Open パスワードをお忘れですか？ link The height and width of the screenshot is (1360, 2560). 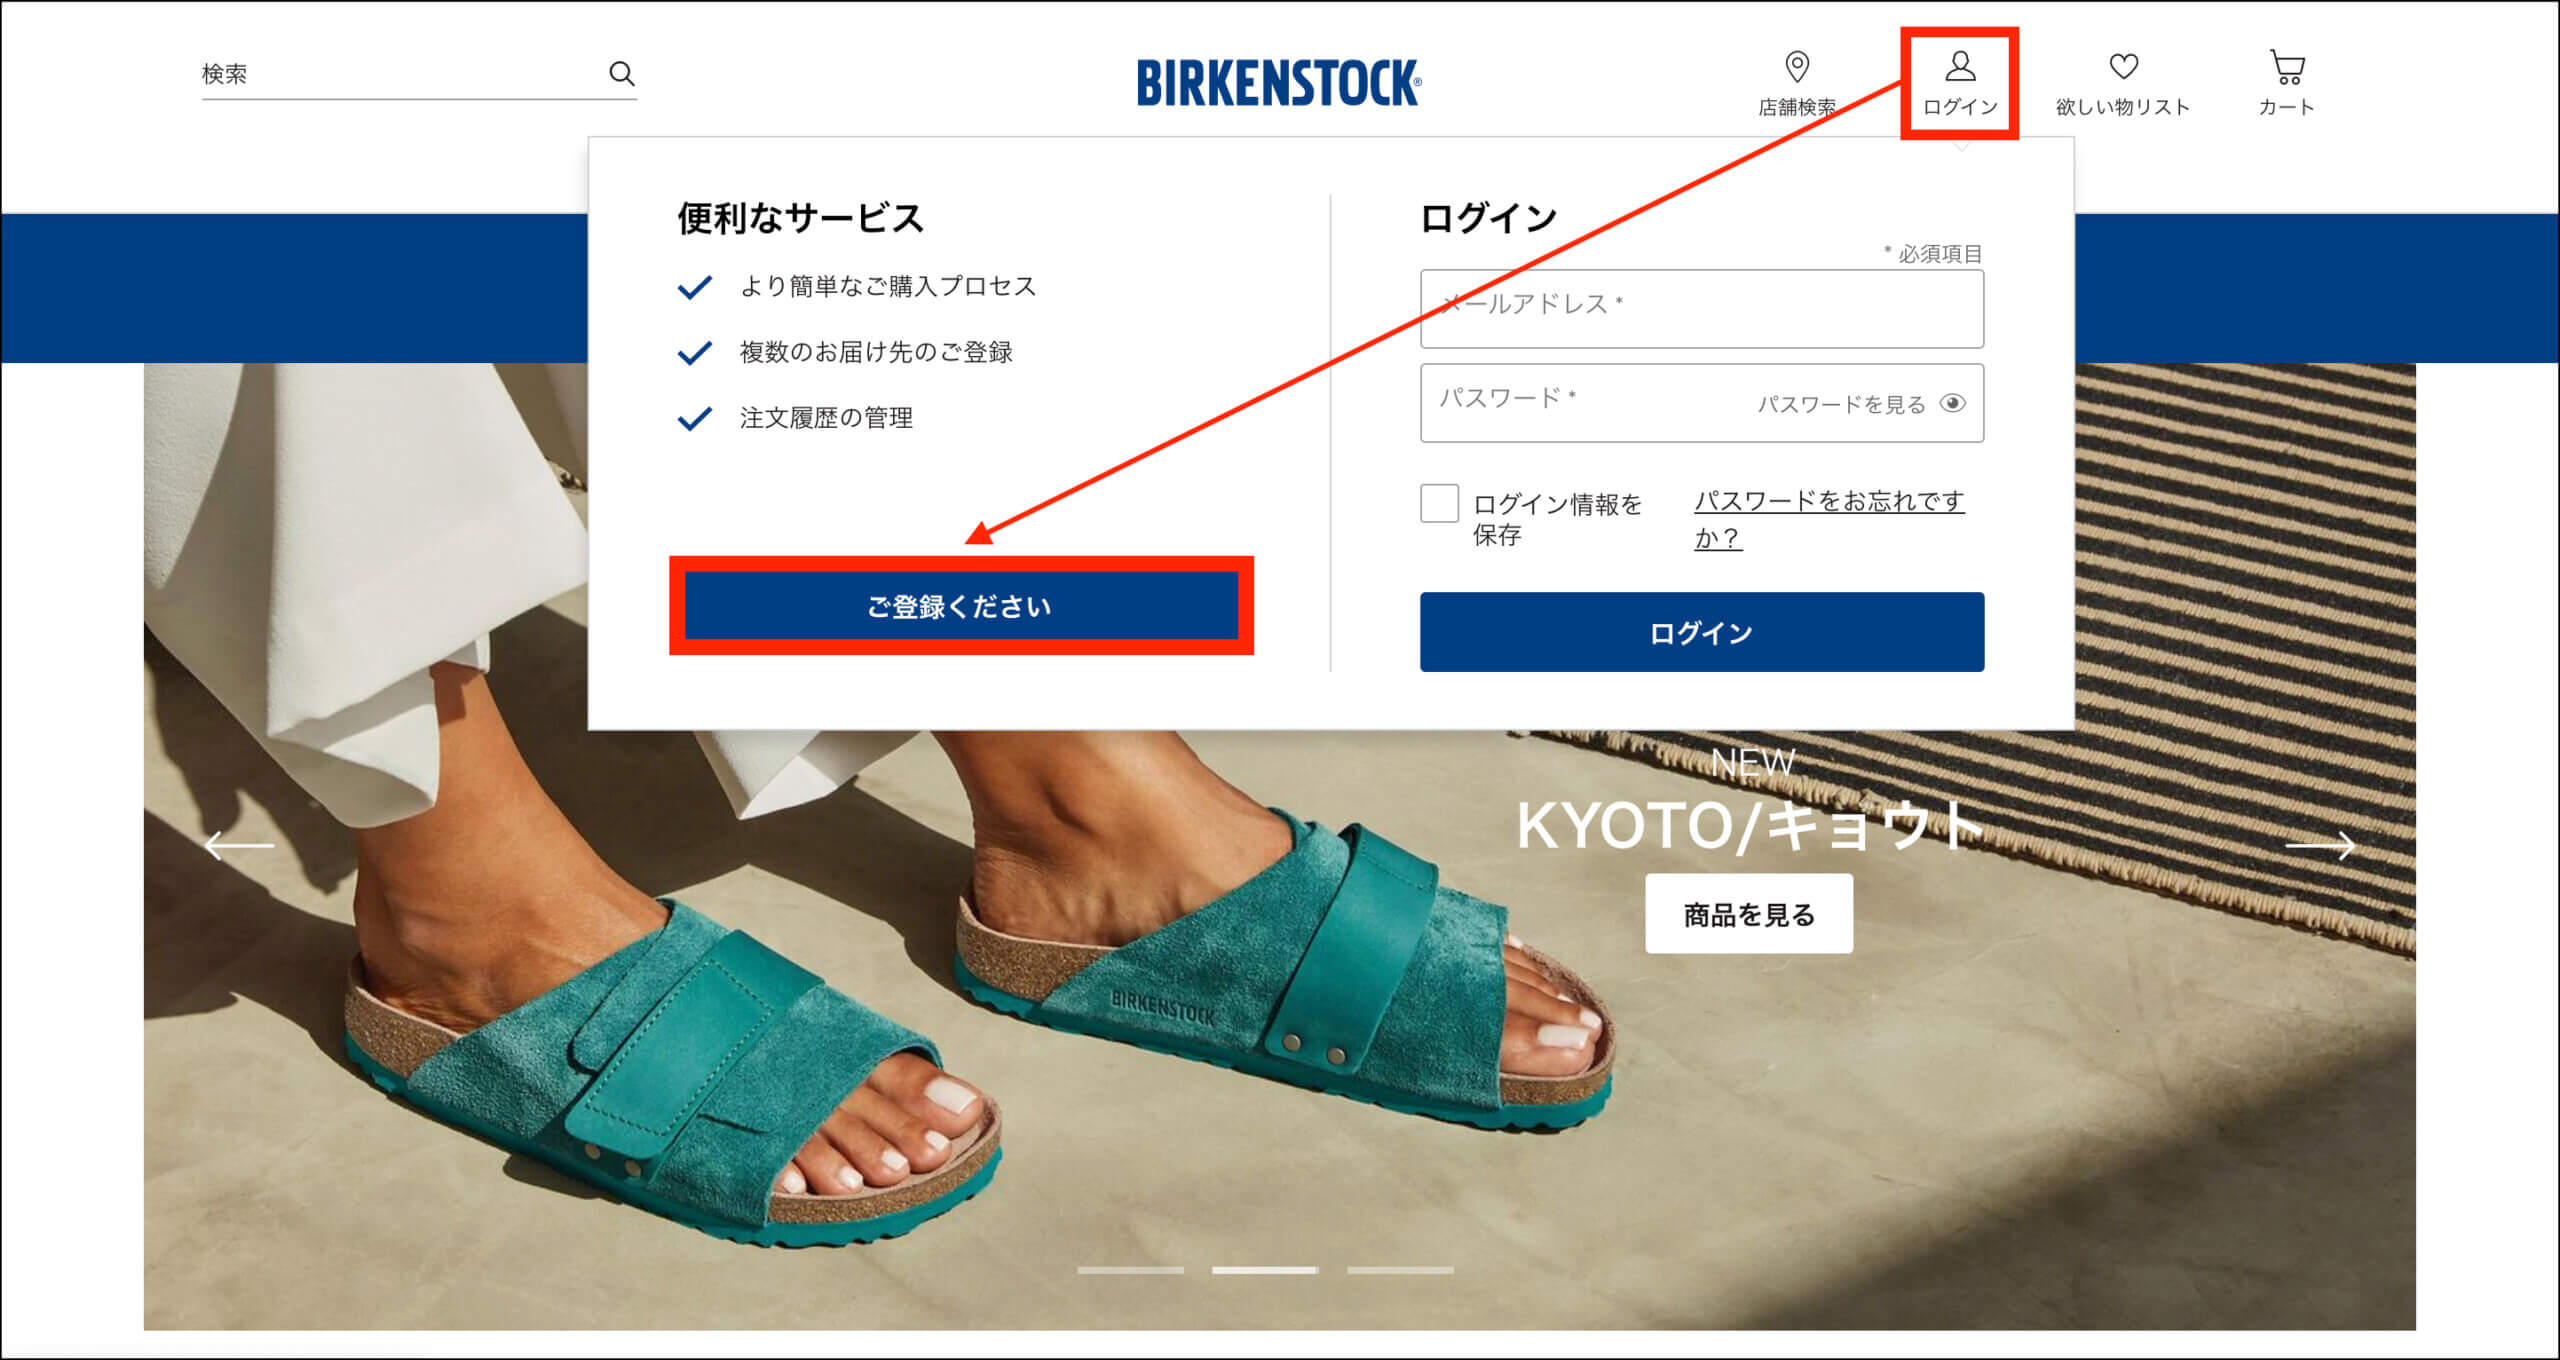(x=1829, y=519)
